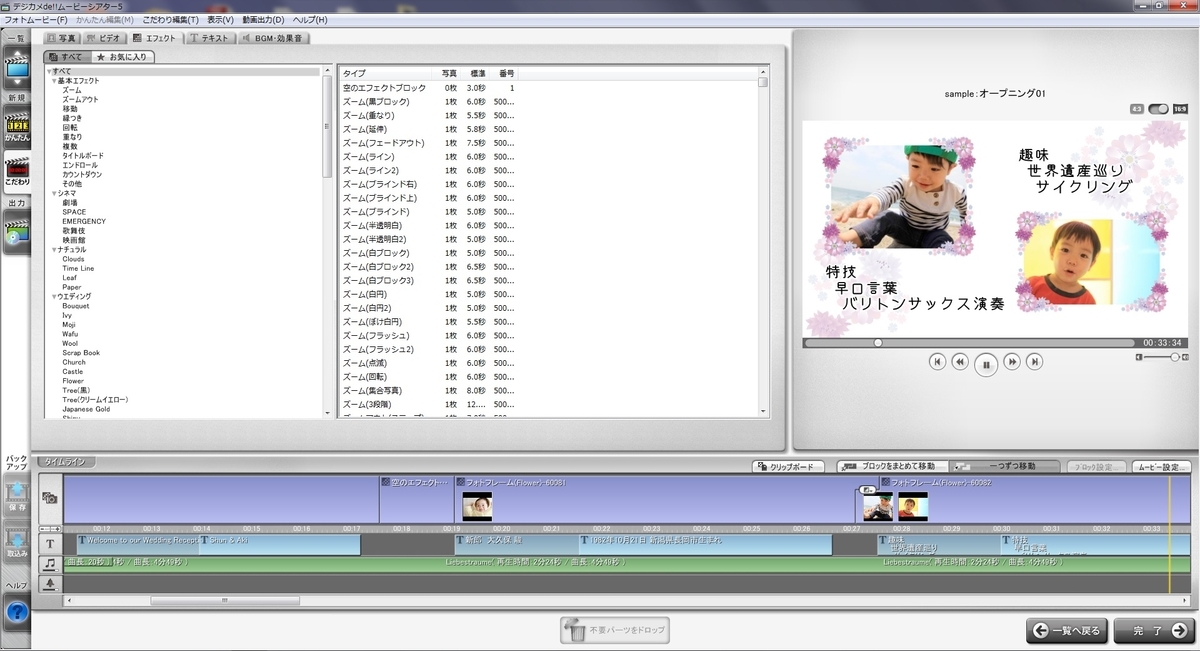Screen dimensions: 1200x651
Task: Click the mute speaker icon beside volume slider
Action: click(x=1139, y=356)
